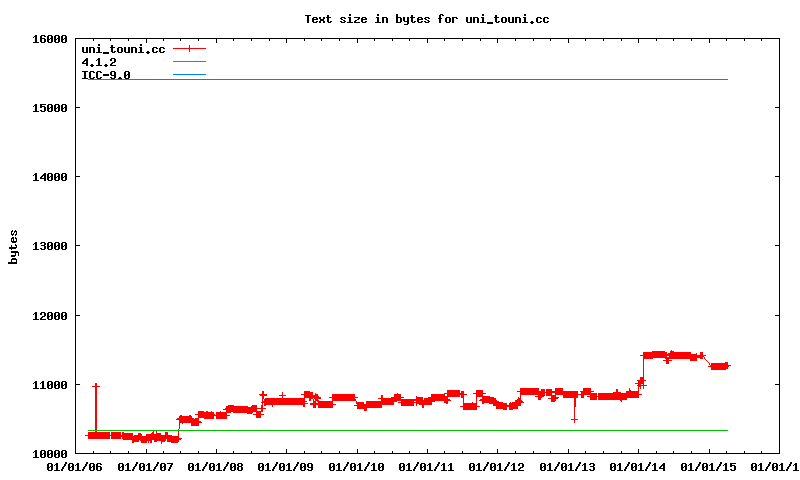The width and height of the screenshot is (800, 480).
Task: Select the ICC-9.0 legend label
Action: [x=106, y=75]
